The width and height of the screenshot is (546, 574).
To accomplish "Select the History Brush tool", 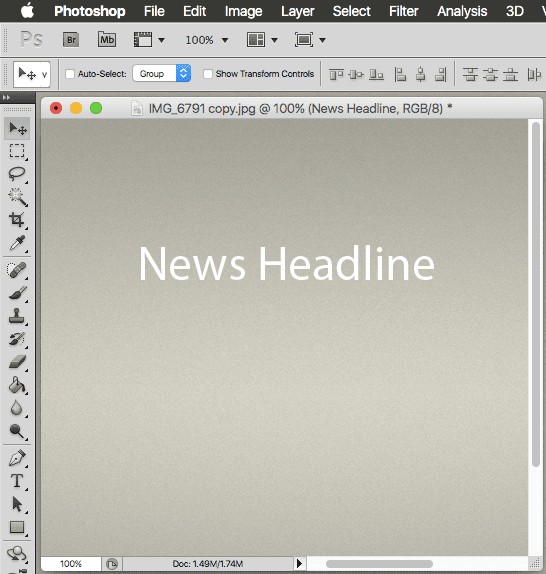I will pos(17,339).
